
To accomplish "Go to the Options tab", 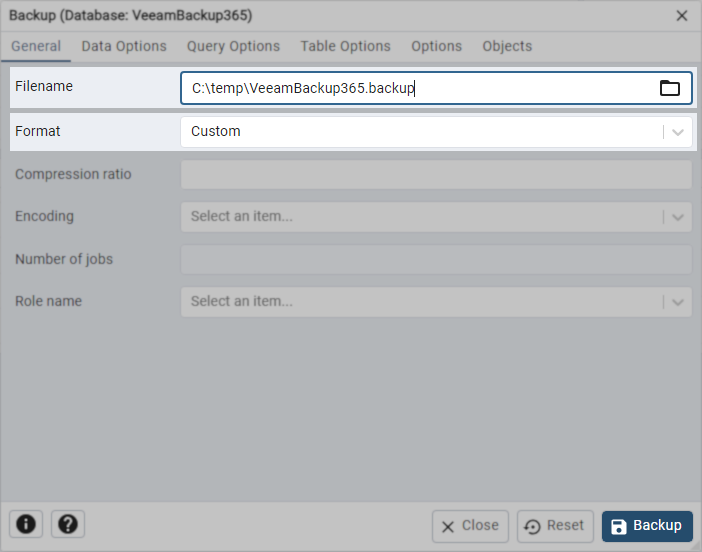I will click(x=437, y=46).
